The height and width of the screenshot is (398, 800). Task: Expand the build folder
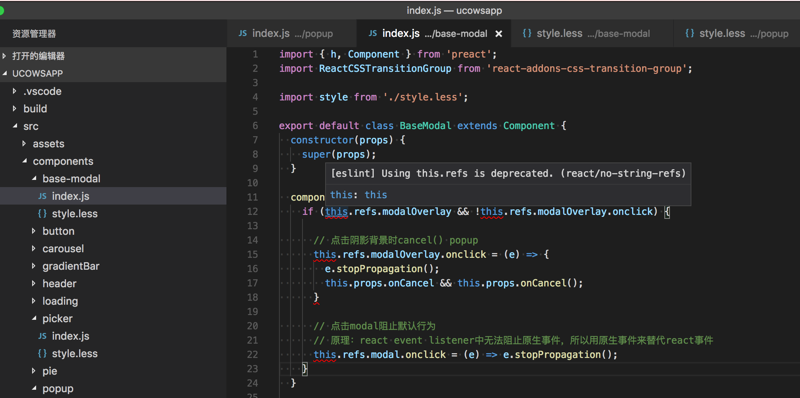coord(113,109)
